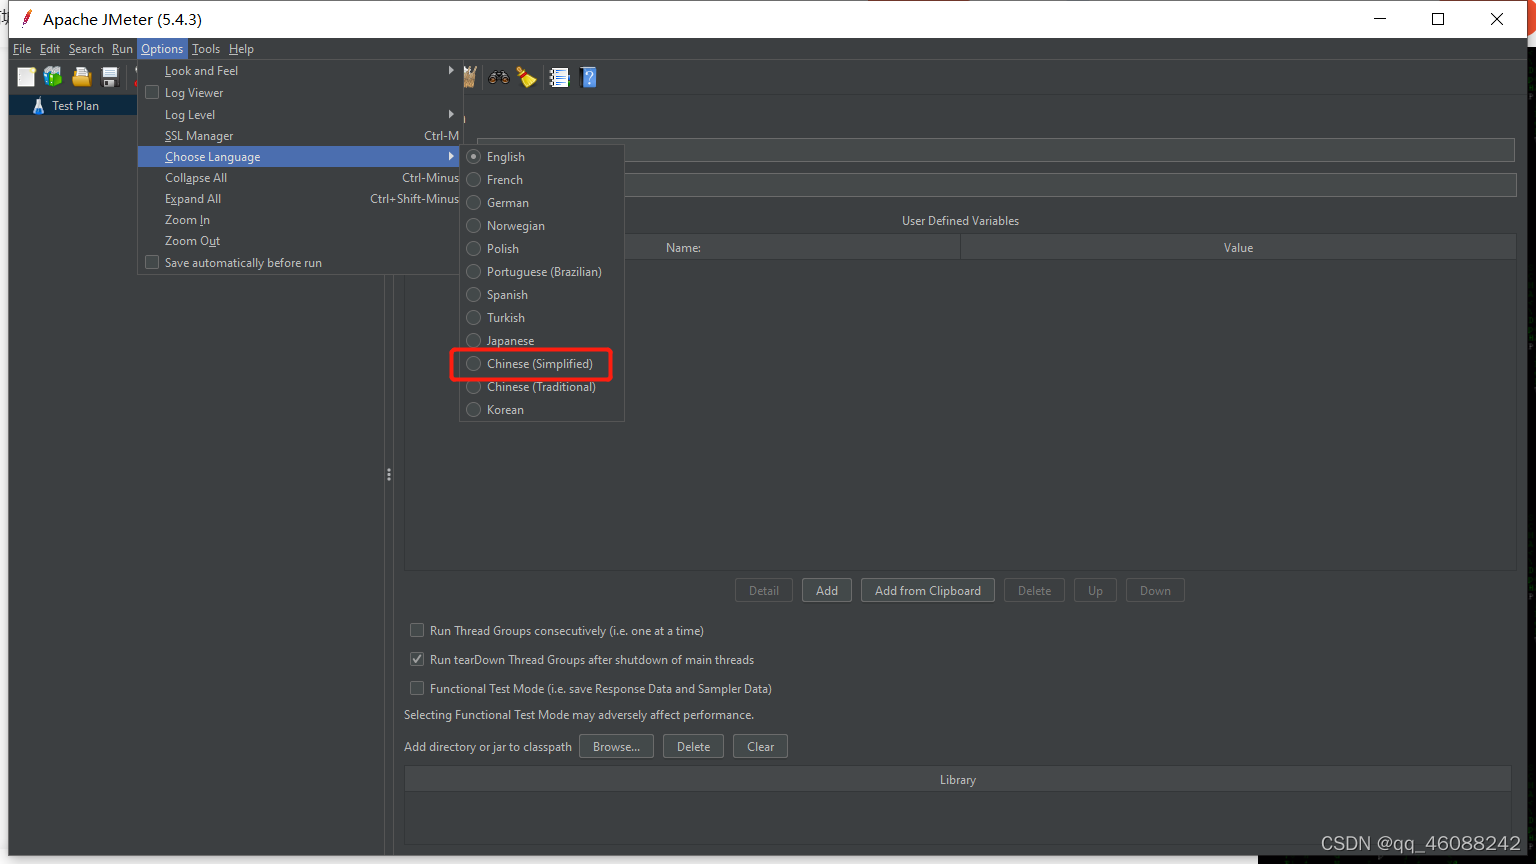
Task: Open the Function Helper list icon
Action: coord(559,77)
